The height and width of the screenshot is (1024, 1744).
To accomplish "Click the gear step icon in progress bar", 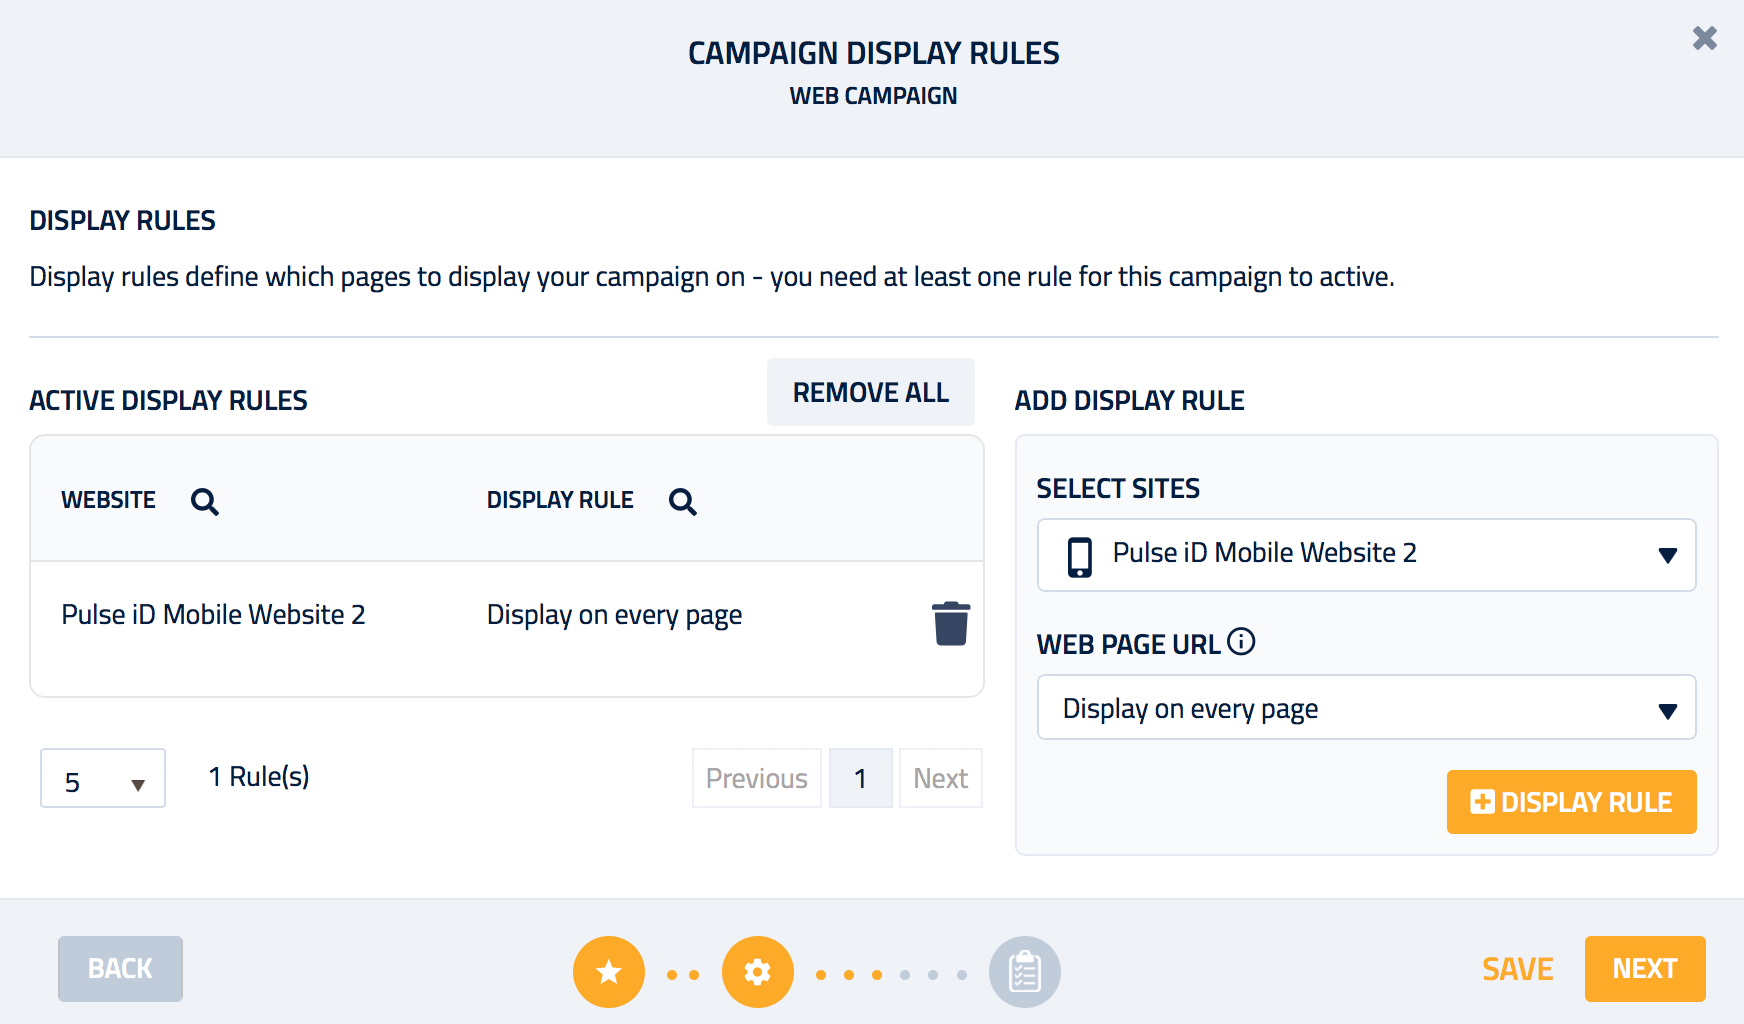I will [758, 971].
